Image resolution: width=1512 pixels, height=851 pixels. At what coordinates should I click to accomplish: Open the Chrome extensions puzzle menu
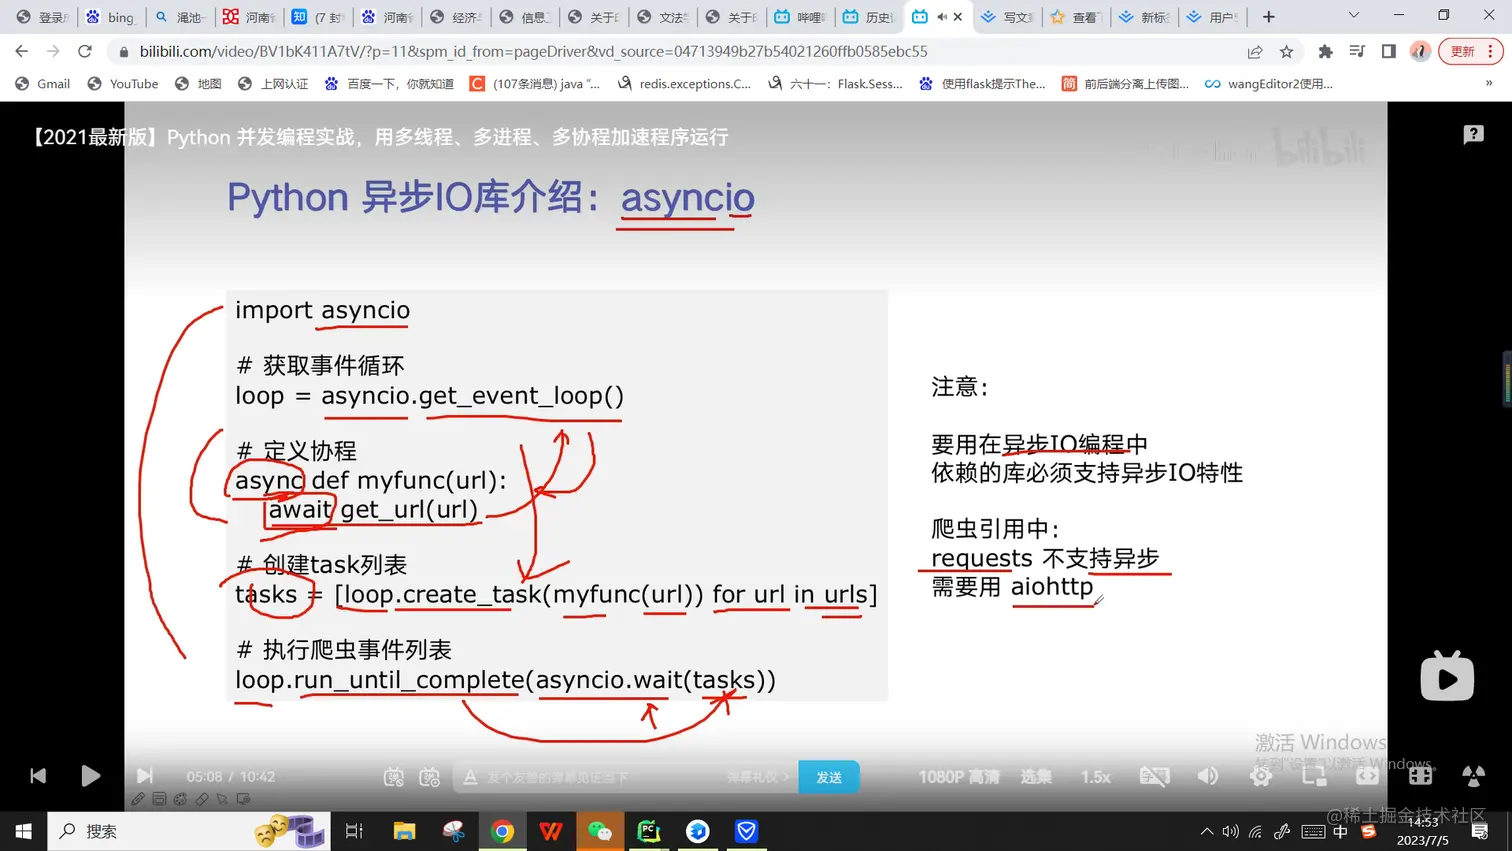[x=1326, y=51]
